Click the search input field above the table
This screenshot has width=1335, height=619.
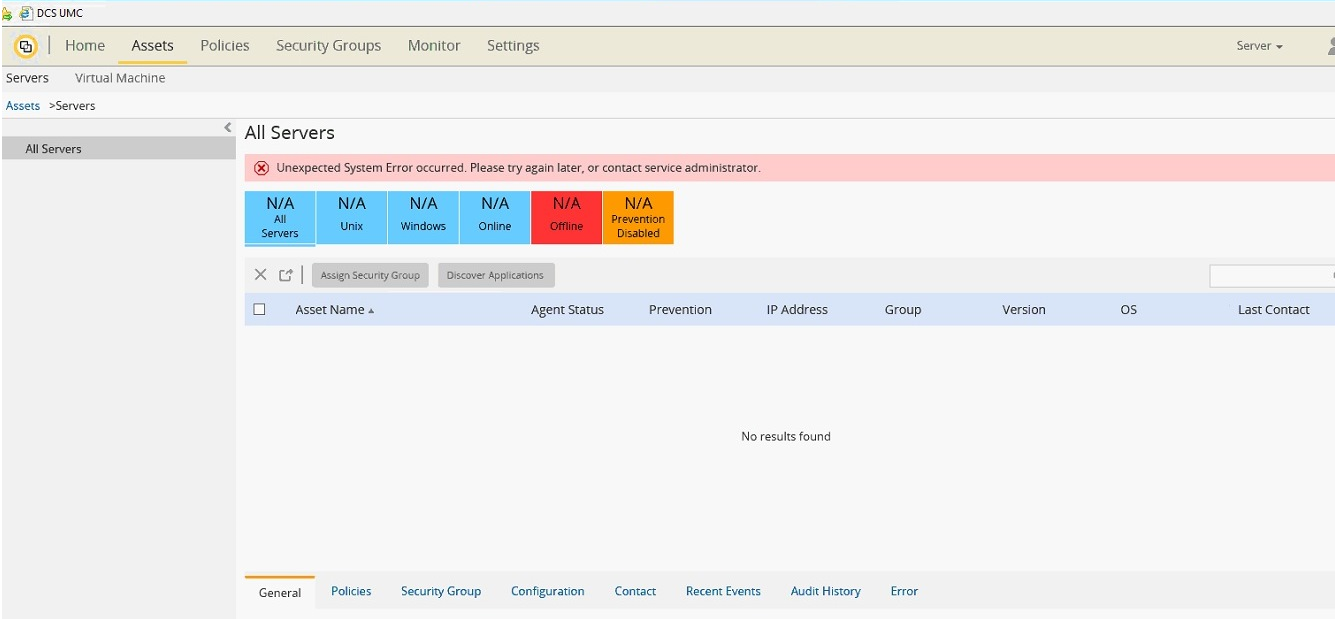click(x=1270, y=275)
